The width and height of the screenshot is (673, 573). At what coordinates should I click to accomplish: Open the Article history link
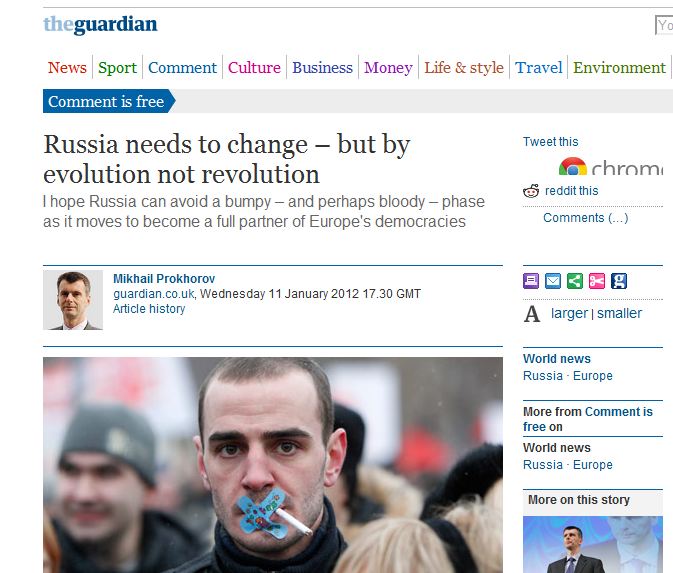coord(149,309)
